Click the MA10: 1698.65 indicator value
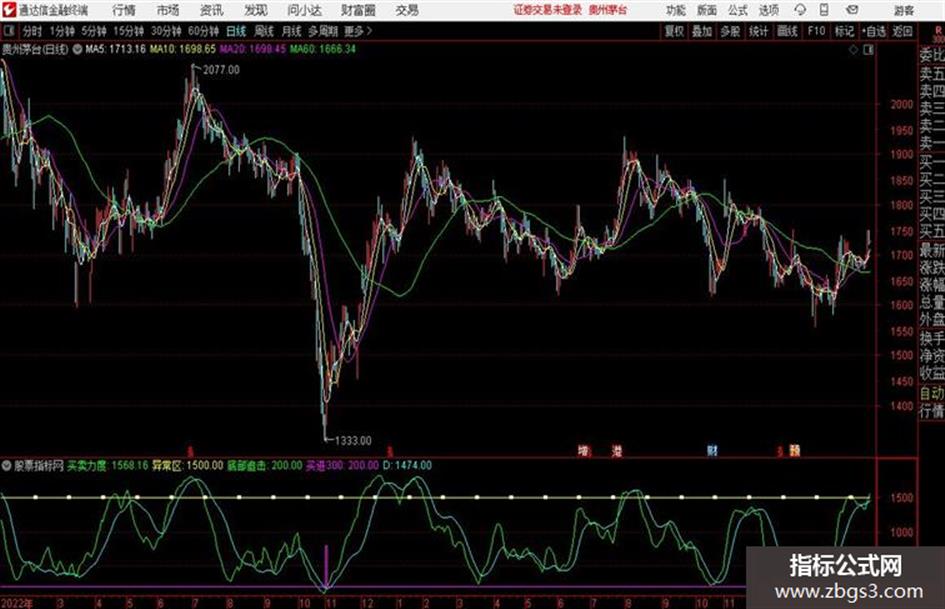Viewport: 945px width, 609px height. pyautogui.click(x=183, y=49)
